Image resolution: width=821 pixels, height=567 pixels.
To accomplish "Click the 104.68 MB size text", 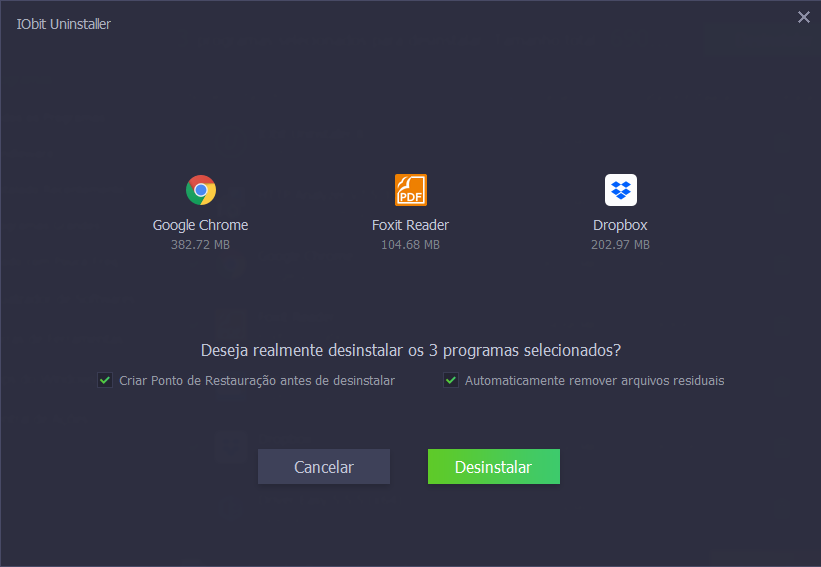I will click(410, 244).
